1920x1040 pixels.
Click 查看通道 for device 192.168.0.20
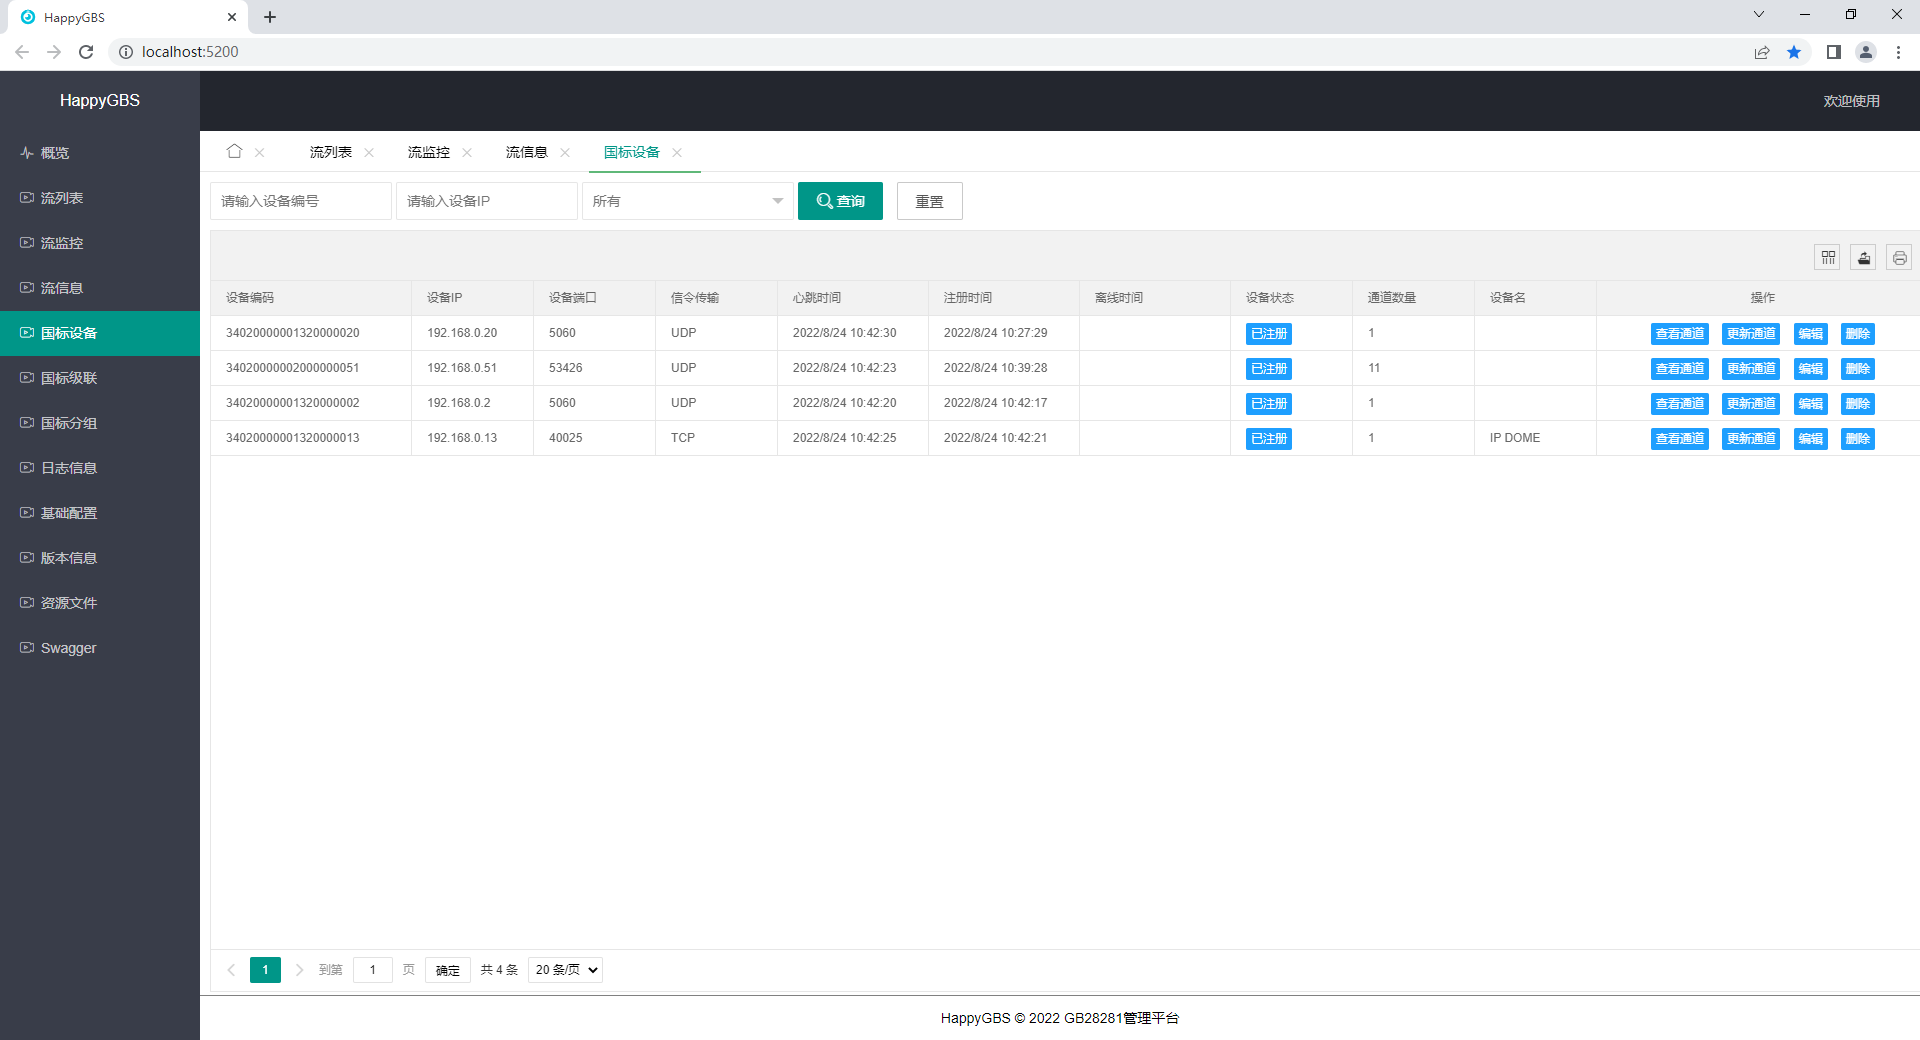[x=1680, y=334]
